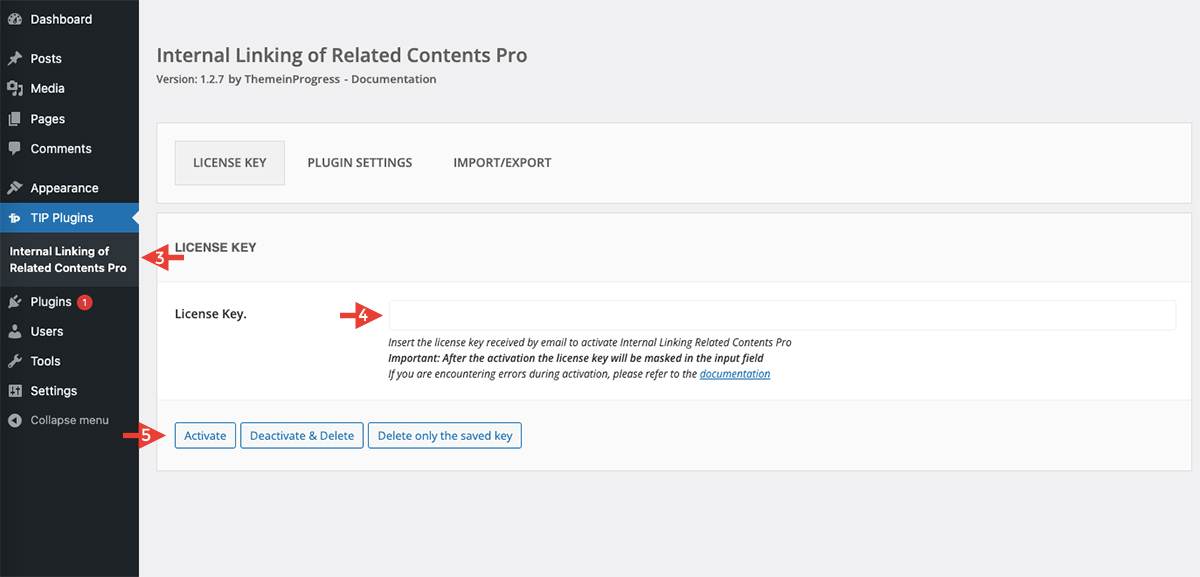Click the Dashboard gauge icon
Screen dimensions: 1200x577
click(x=15, y=19)
